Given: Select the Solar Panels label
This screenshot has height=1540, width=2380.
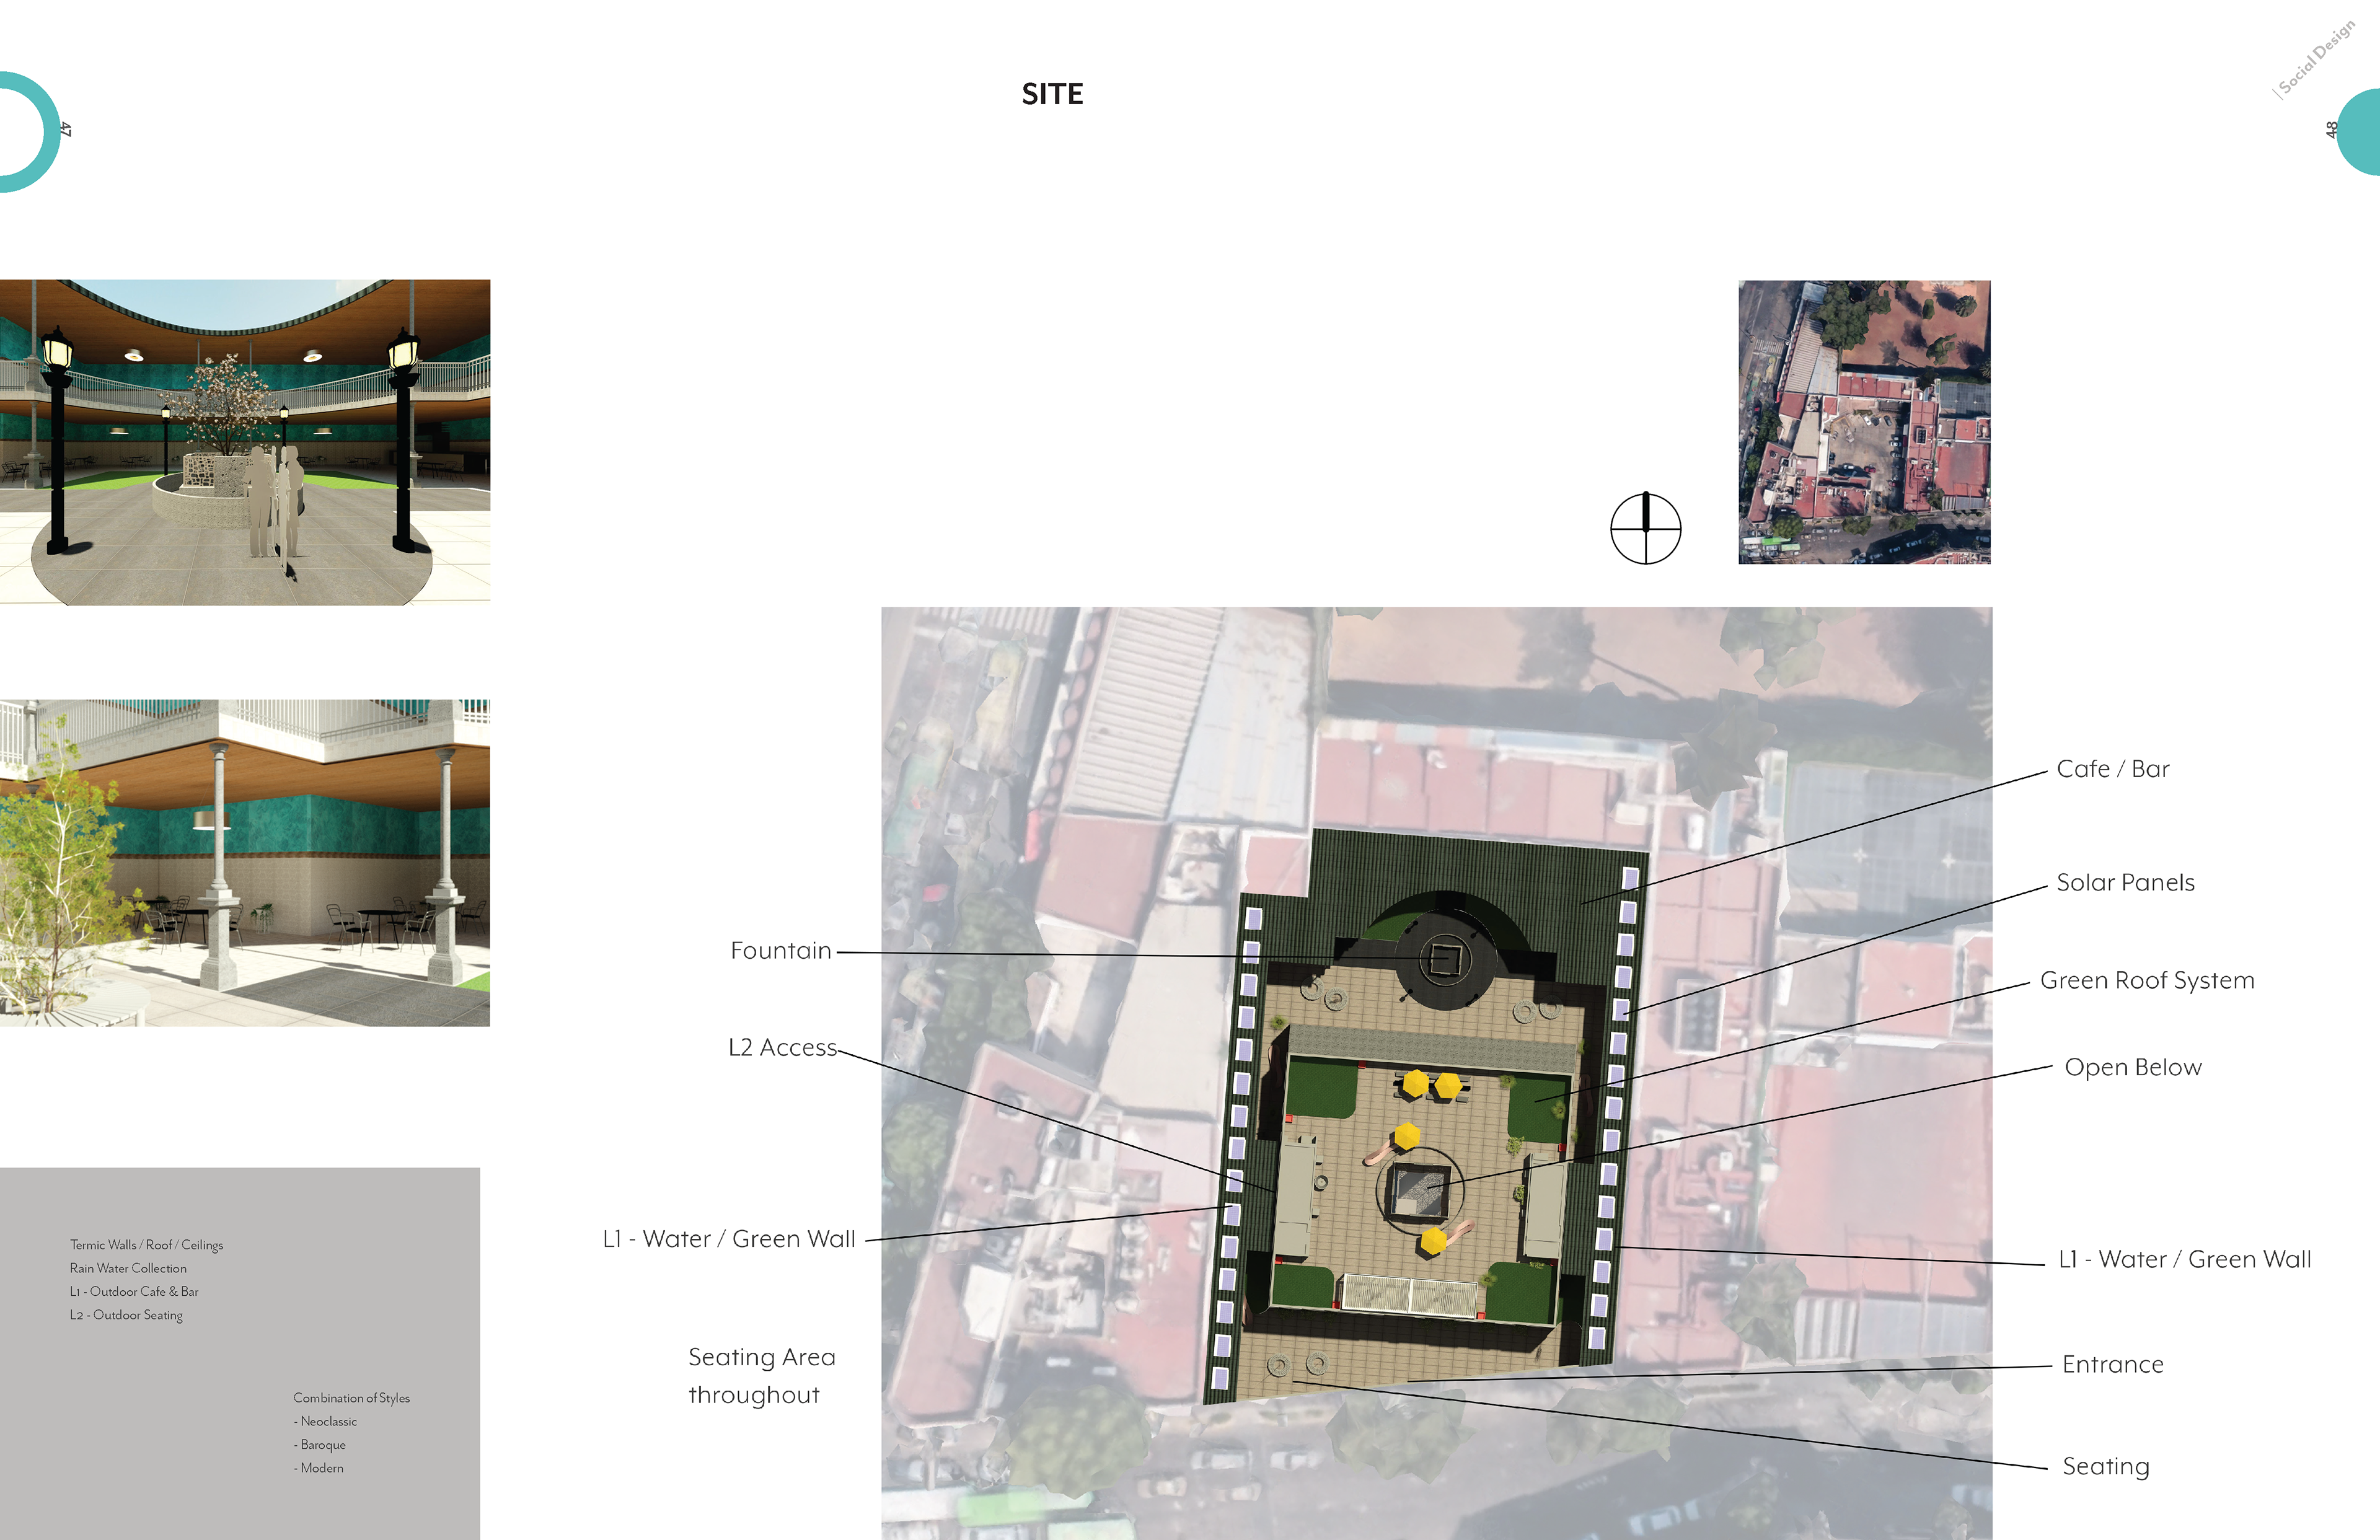Looking at the screenshot, I should (2125, 883).
